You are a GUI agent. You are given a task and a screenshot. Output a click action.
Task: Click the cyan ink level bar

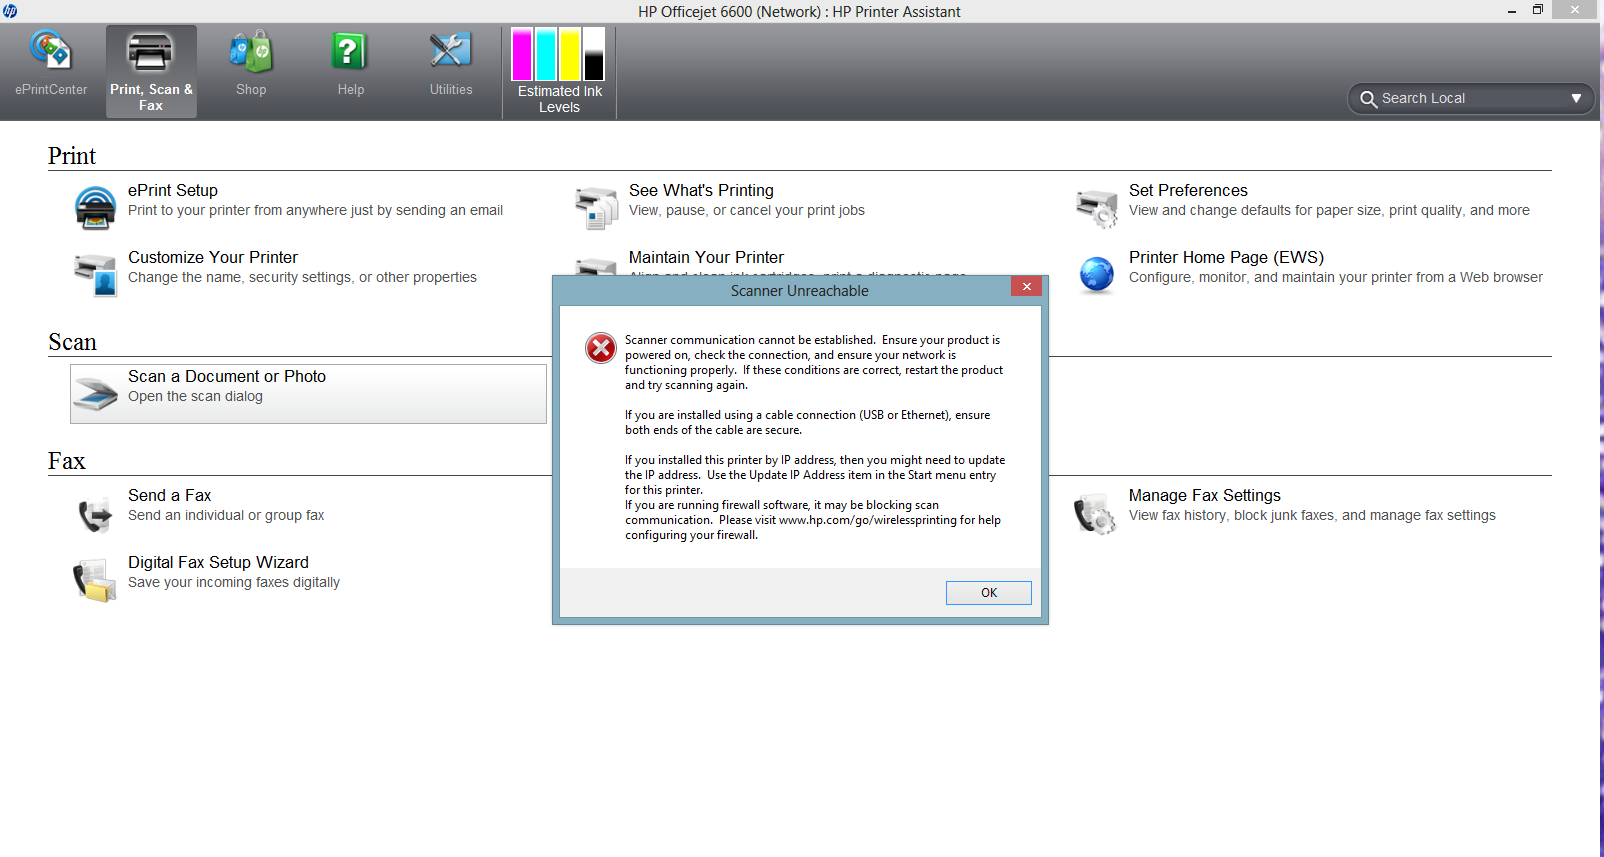point(546,54)
